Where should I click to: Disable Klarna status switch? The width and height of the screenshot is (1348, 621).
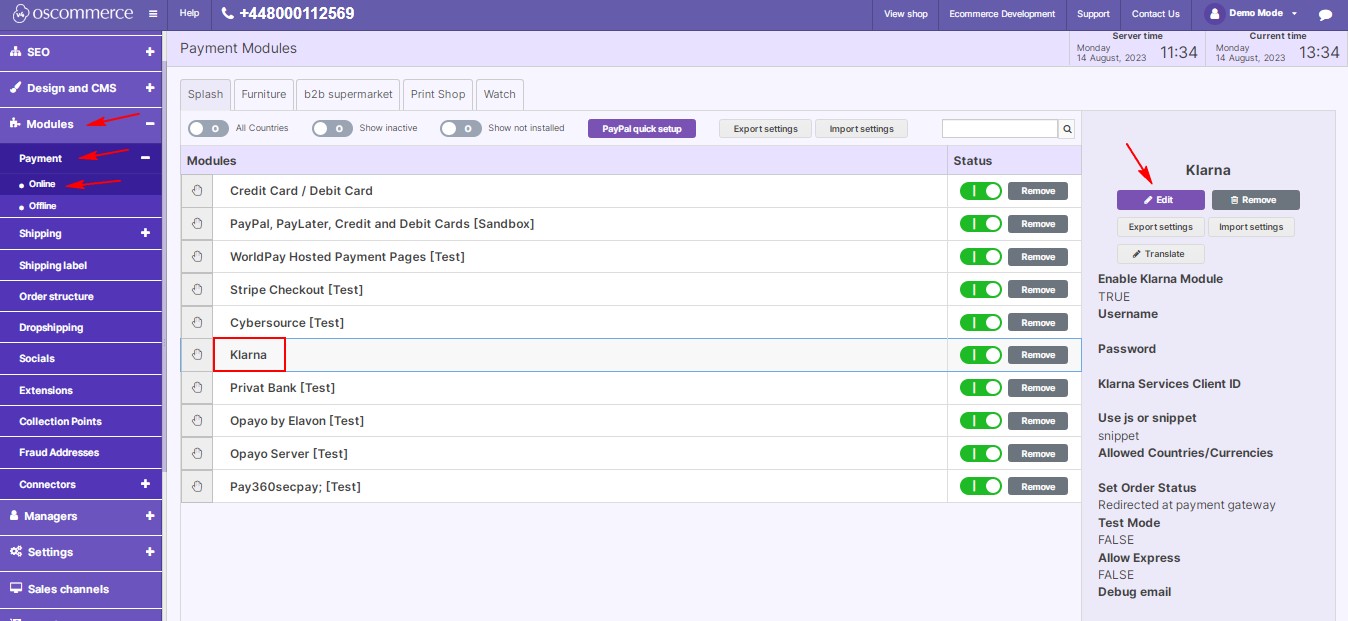tap(980, 355)
